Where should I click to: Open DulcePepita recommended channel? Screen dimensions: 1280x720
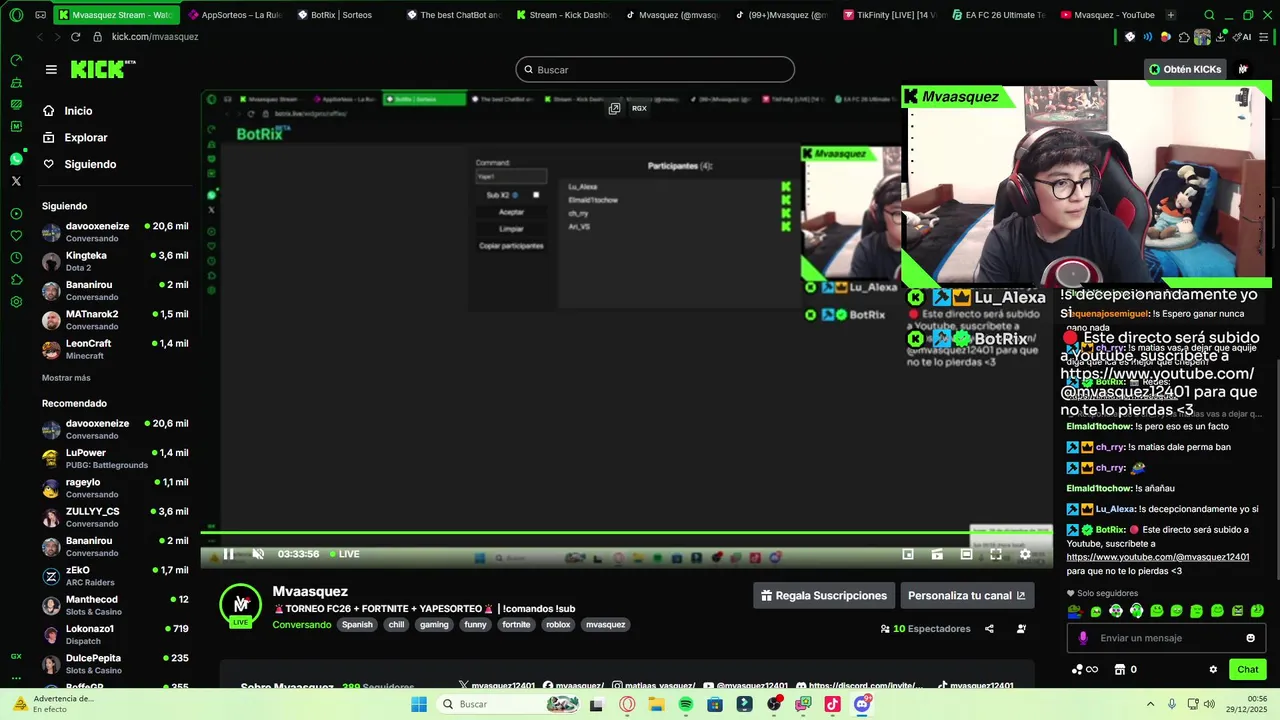(115, 664)
